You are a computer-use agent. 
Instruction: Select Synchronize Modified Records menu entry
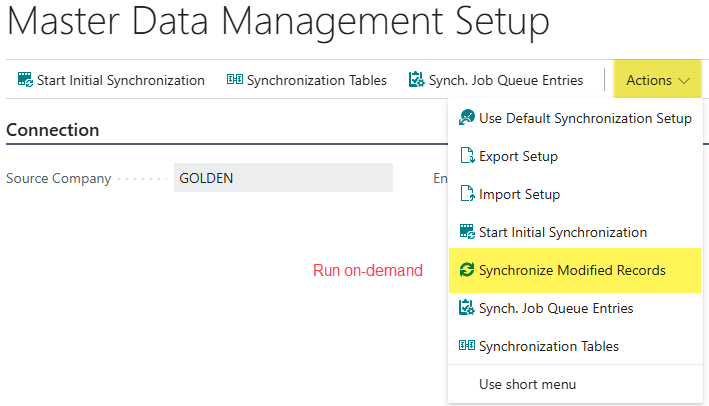pos(572,270)
